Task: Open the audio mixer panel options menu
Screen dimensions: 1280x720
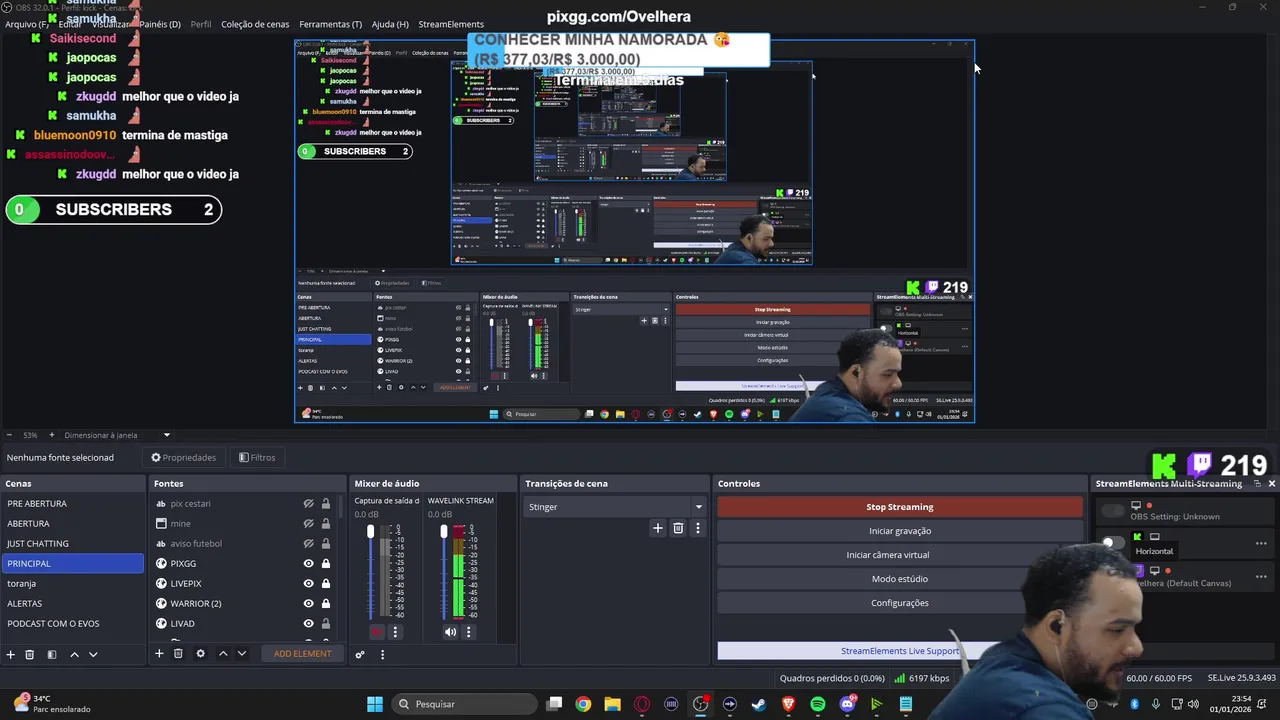Action: click(382, 654)
